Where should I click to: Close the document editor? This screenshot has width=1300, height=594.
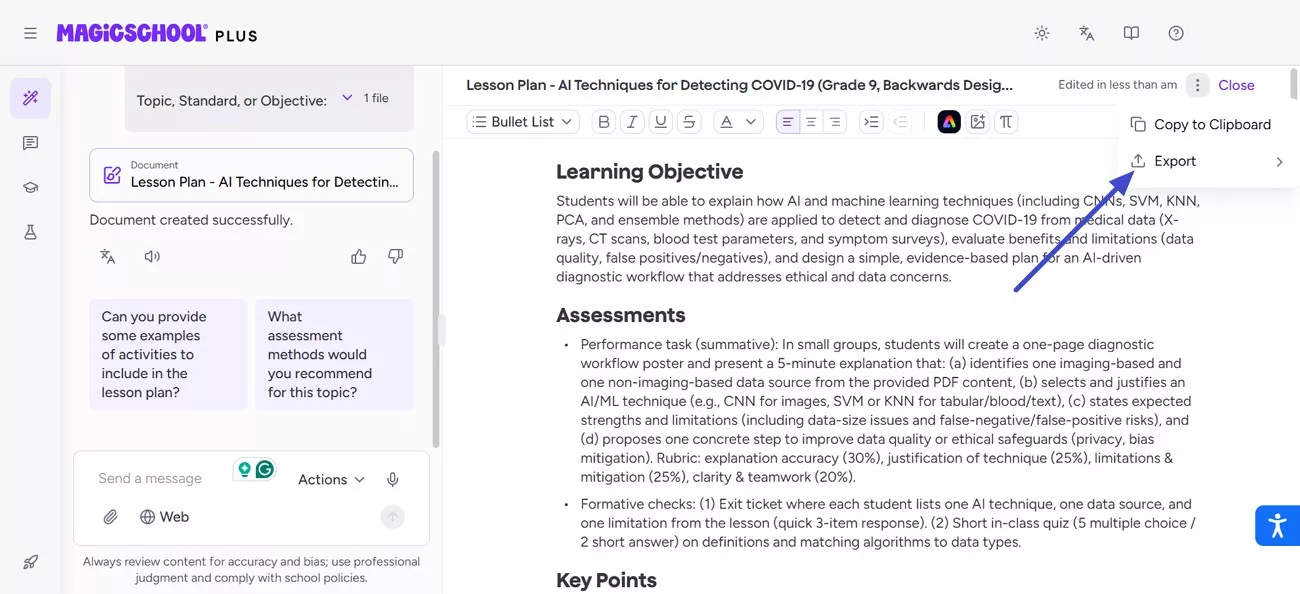1236,85
